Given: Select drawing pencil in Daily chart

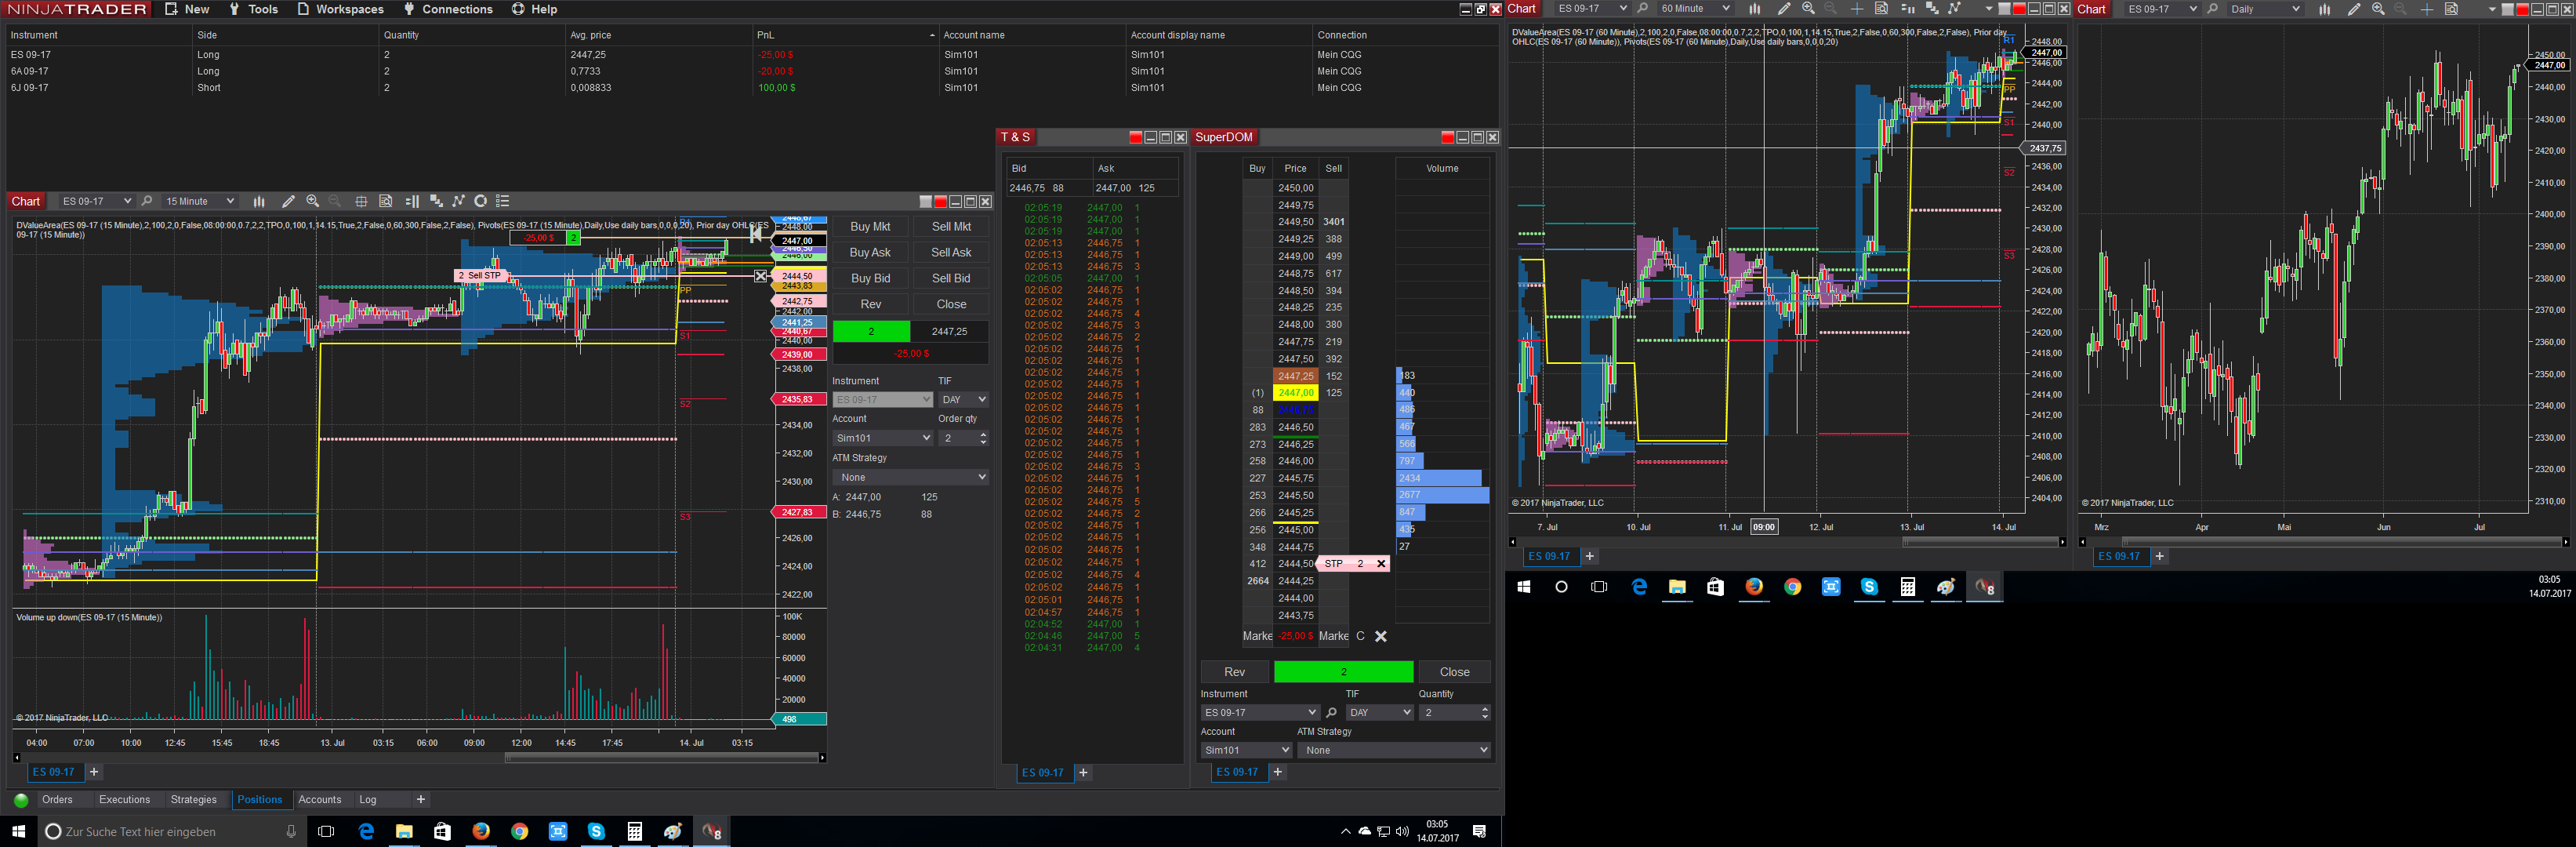Looking at the screenshot, I should point(2354,9).
